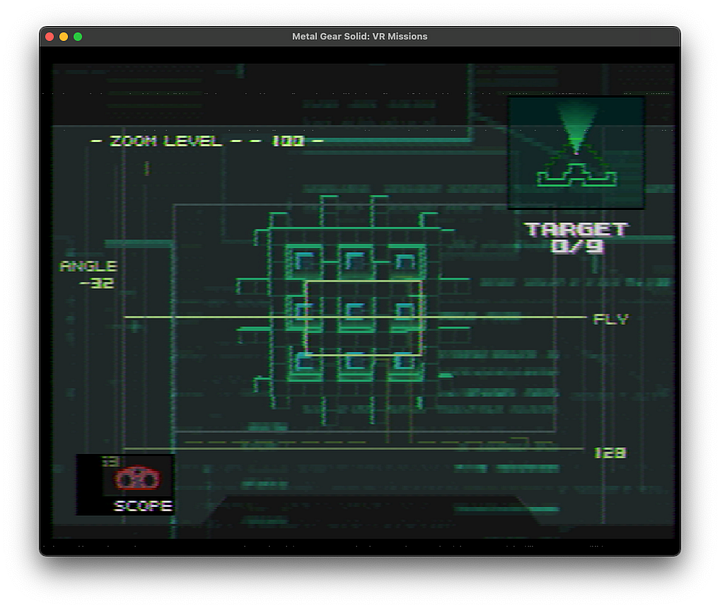Click the bottom-left target in the grid

[x=304, y=364]
